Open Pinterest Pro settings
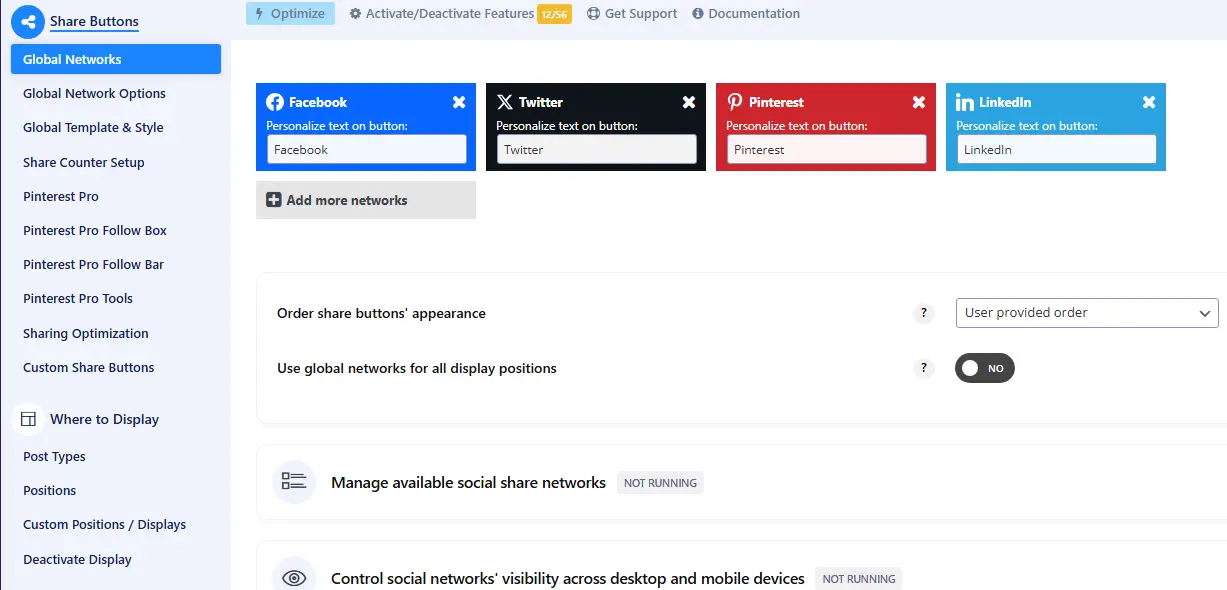 [61, 196]
